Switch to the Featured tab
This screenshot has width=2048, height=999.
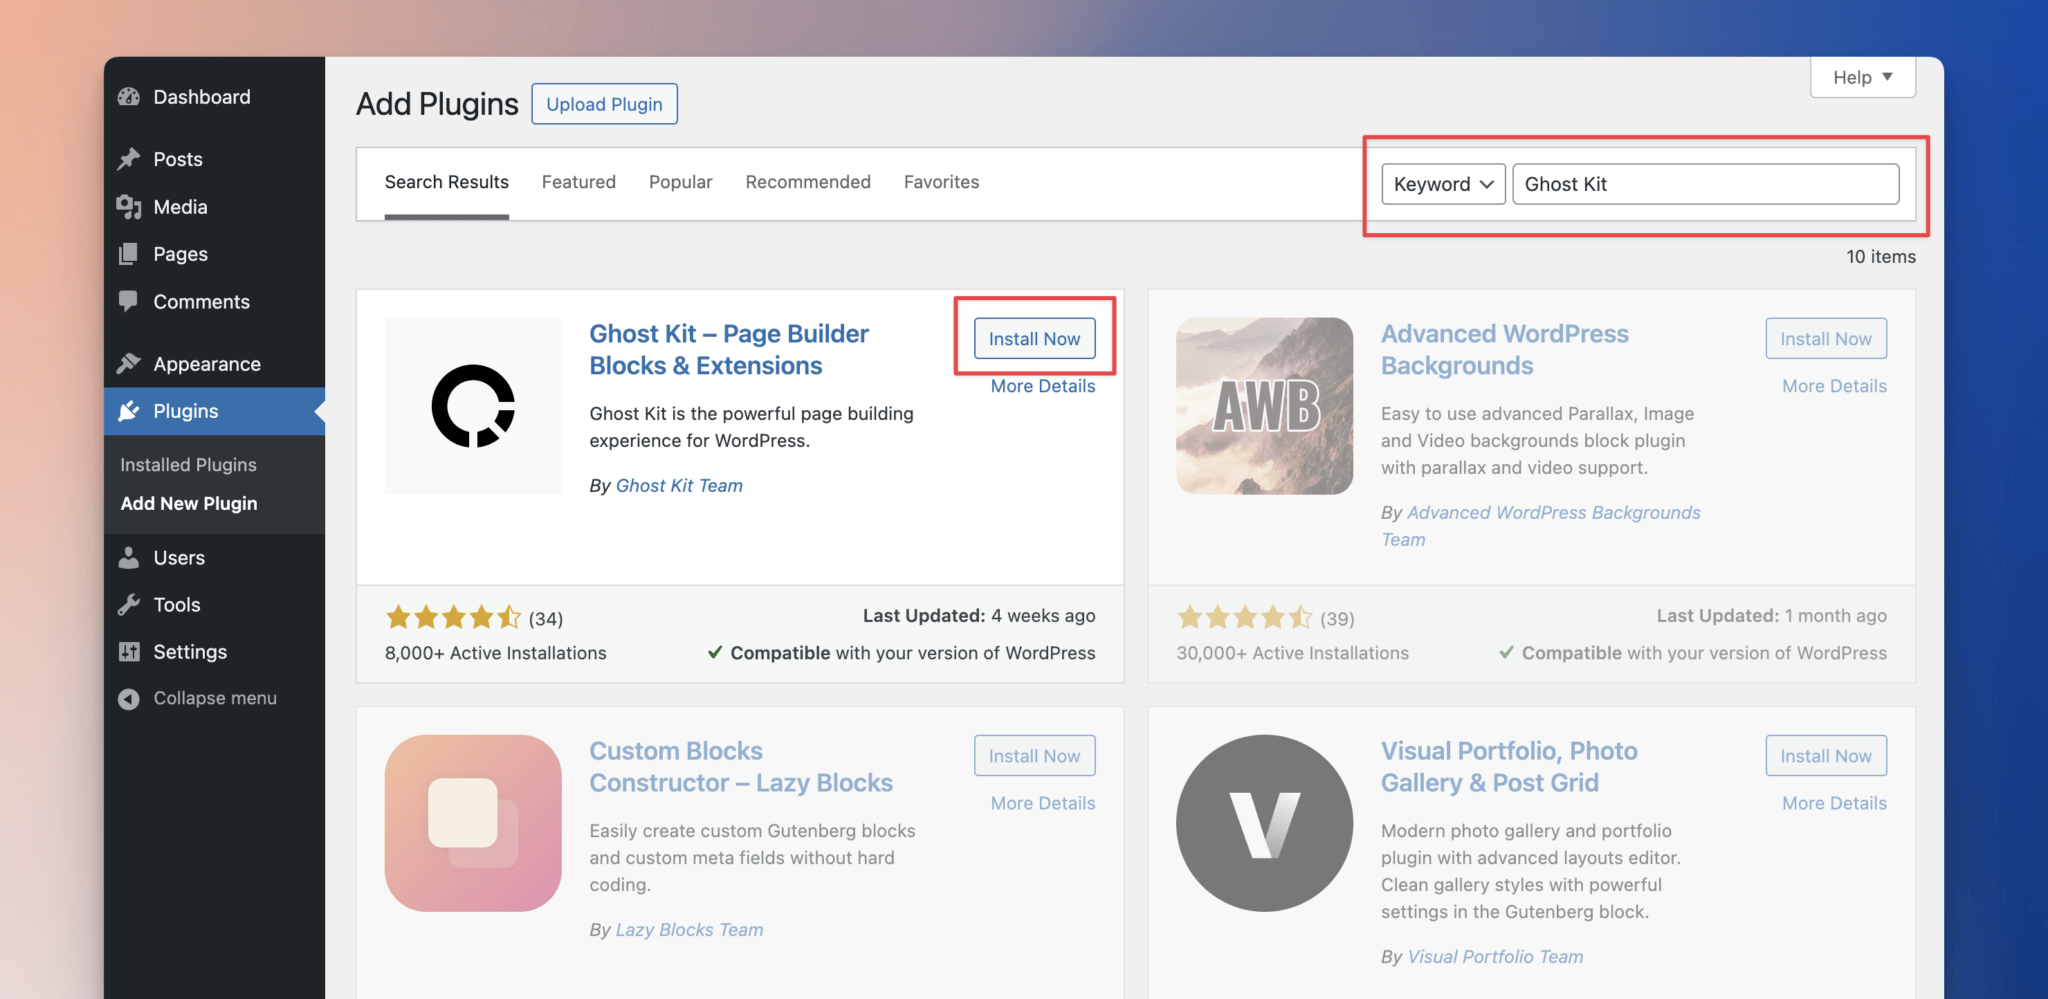[578, 182]
